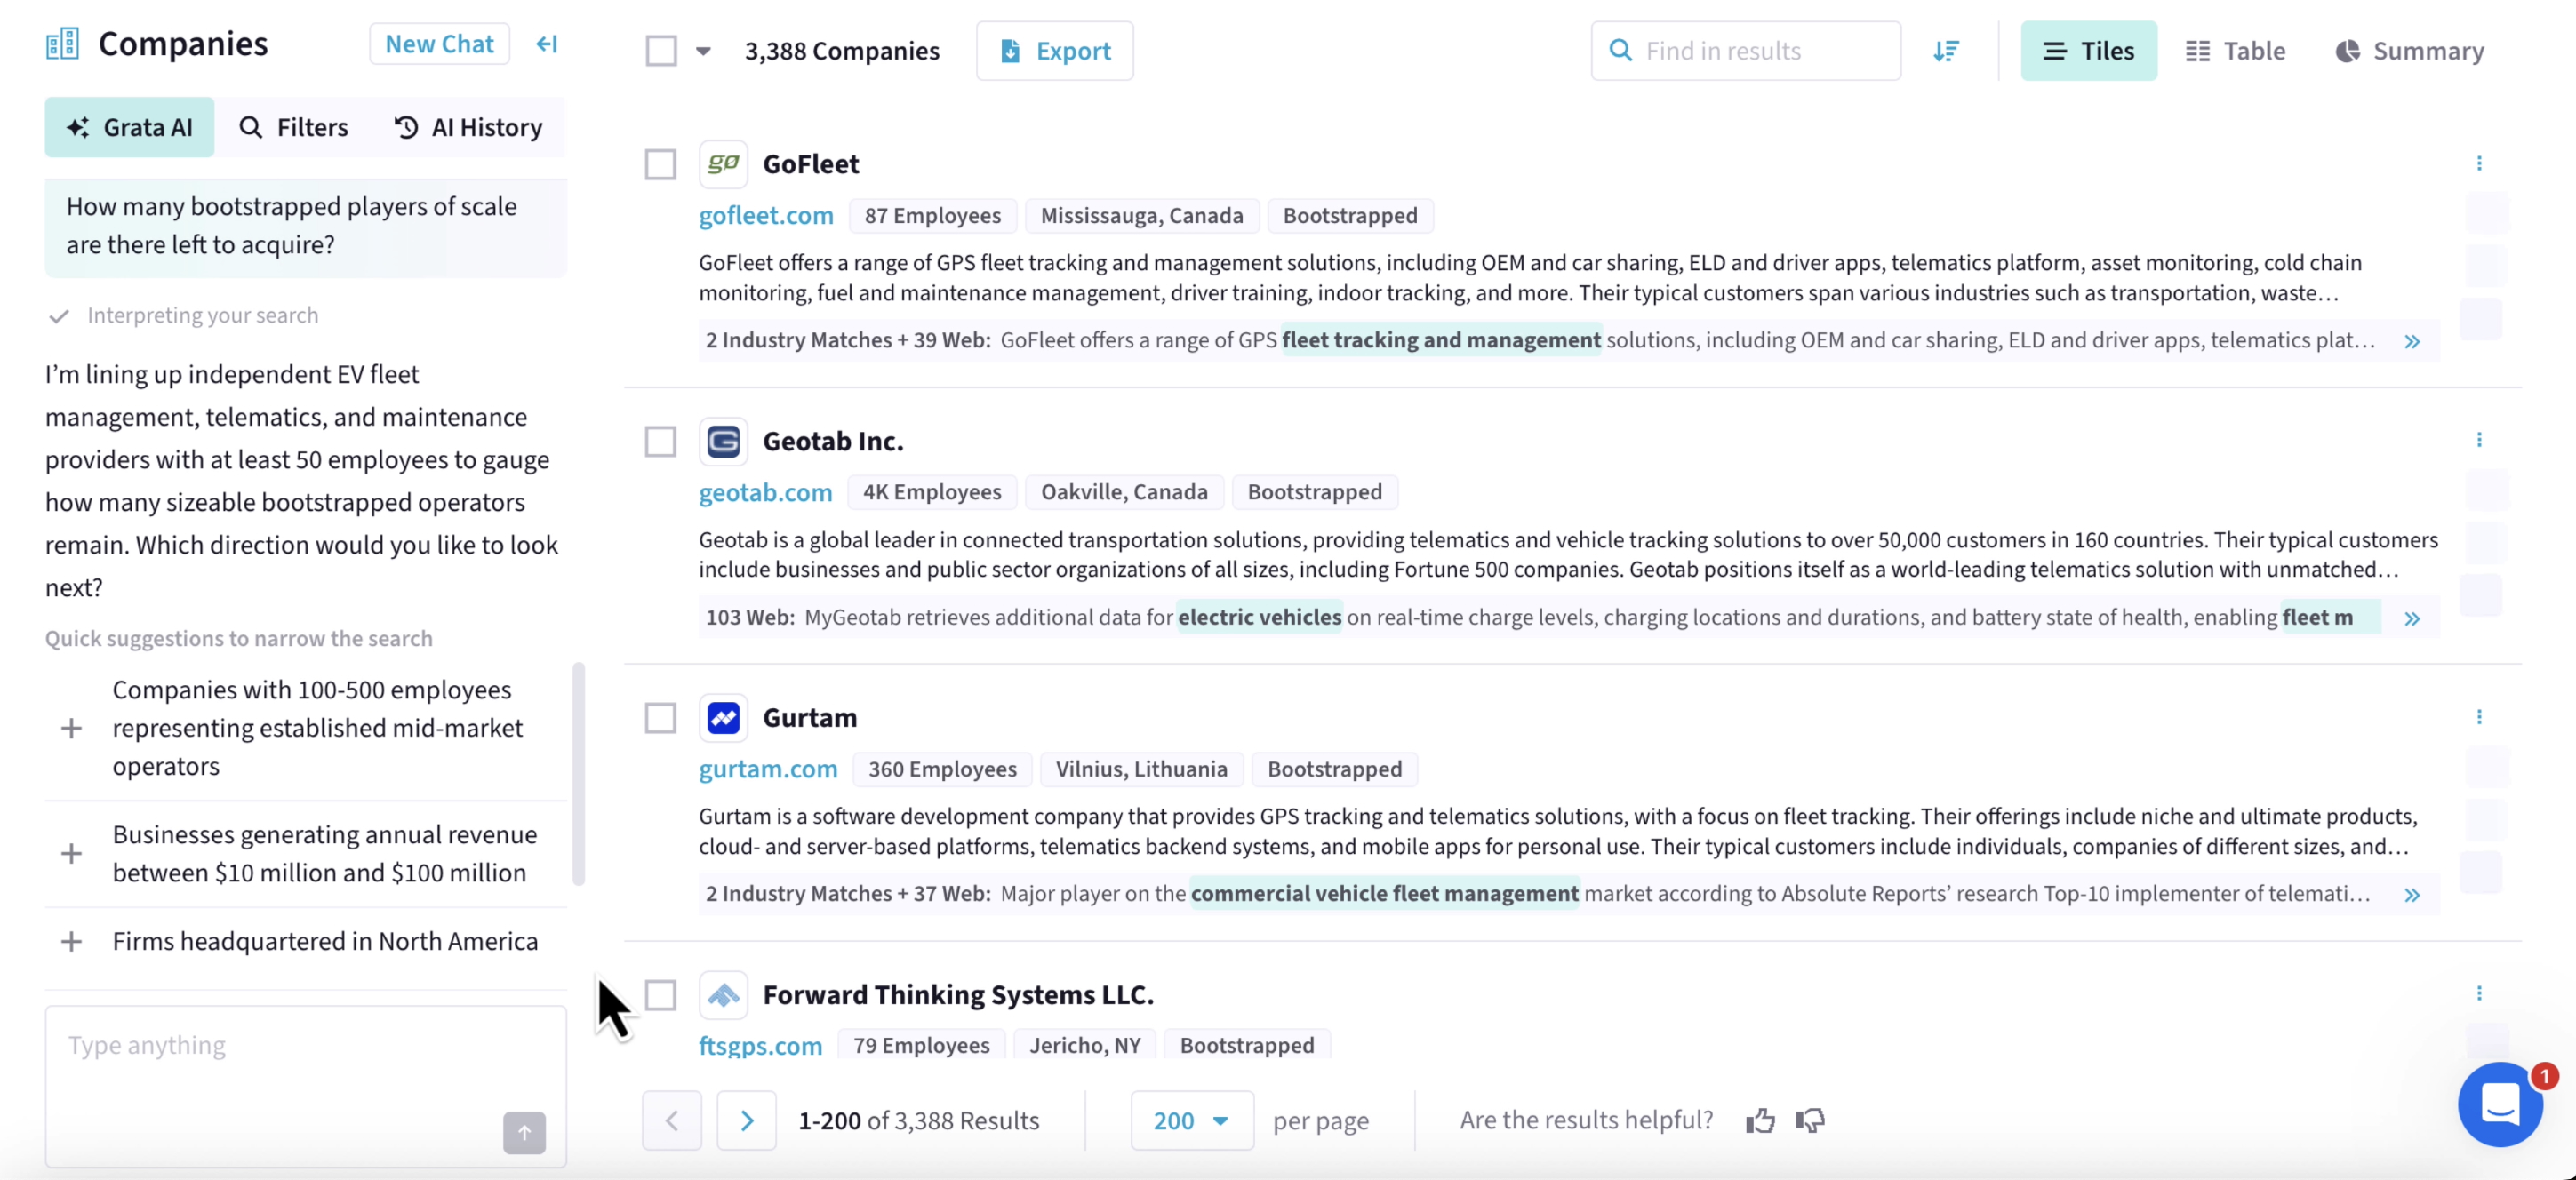Send the typed chat message
This screenshot has height=1180, width=2576.
pos(523,1133)
